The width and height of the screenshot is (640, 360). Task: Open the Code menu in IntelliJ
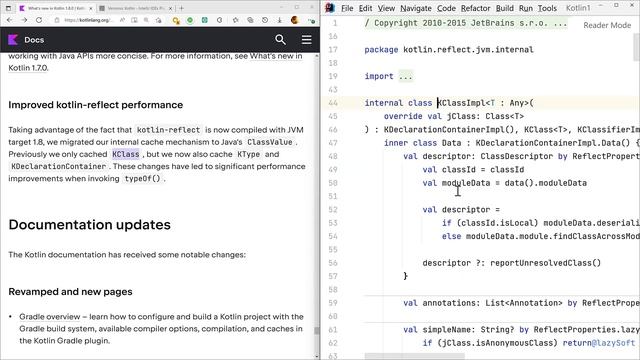click(446, 8)
